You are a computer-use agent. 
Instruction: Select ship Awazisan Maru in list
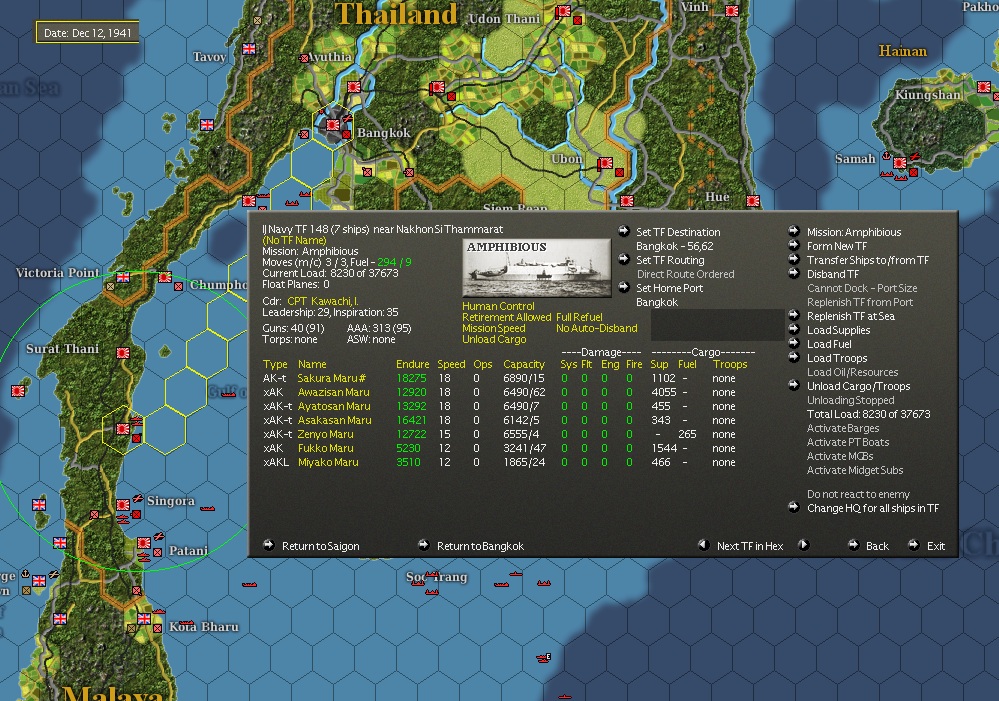pos(333,392)
